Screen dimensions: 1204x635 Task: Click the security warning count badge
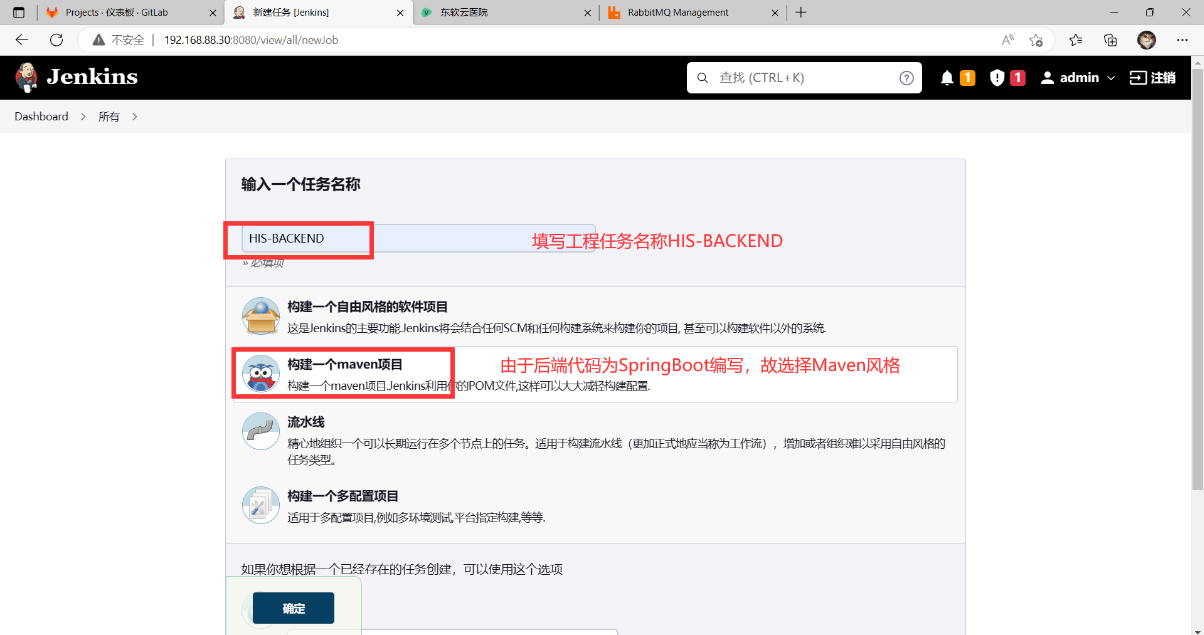click(1018, 78)
